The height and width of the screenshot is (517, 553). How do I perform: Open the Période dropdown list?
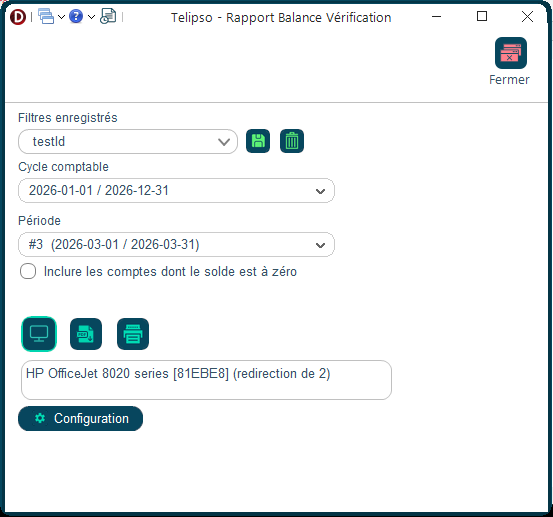pos(176,244)
